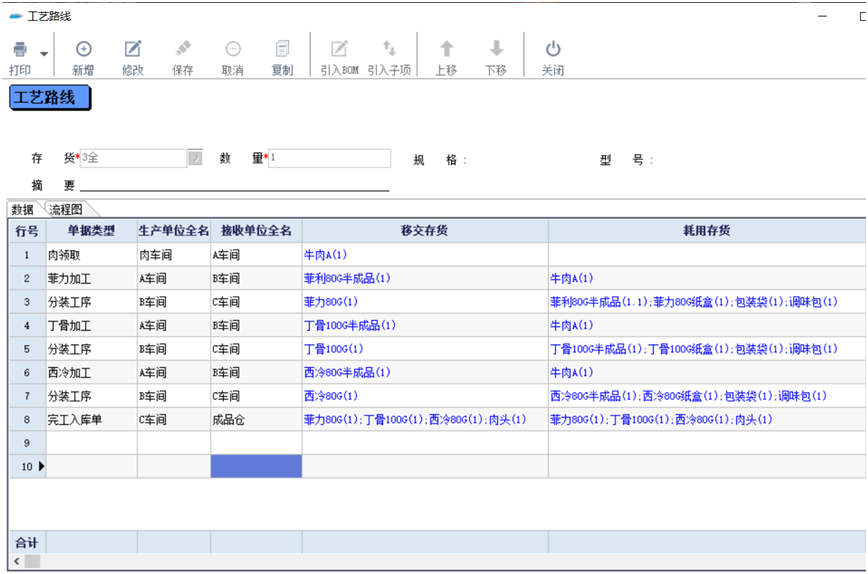Click the 耗用存货 column header
This screenshot has height=574, width=868.
pyautogui.click(x=707, y=231)
